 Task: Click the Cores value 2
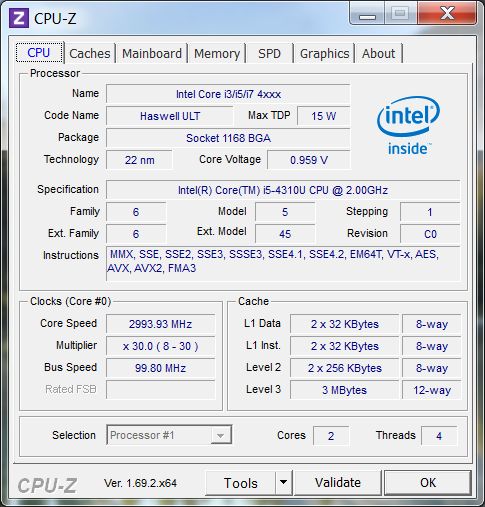coord(331,436)
